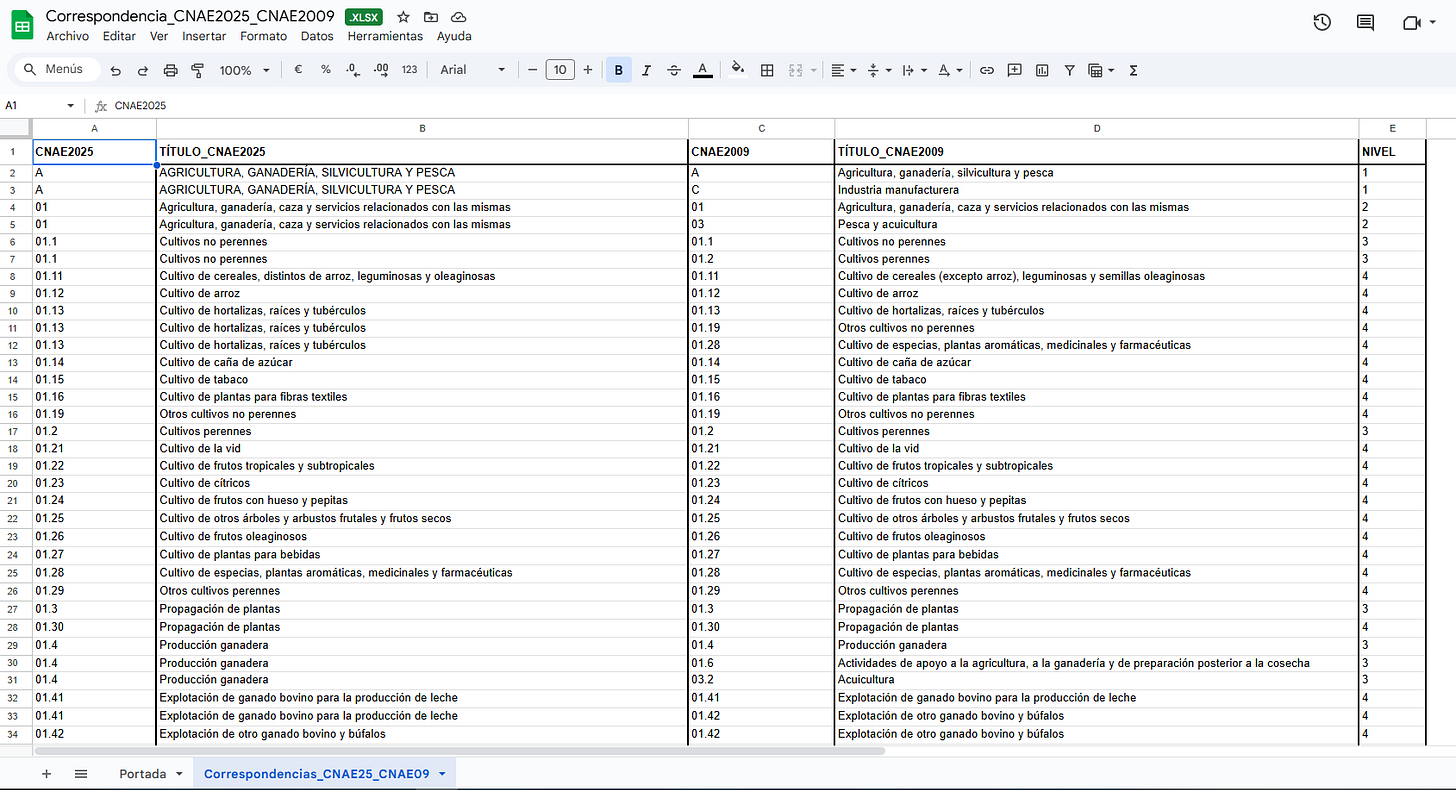The width and height of the screenshot is (1456, 790).
Task: Open the Insertar menu
Action: 204,36
